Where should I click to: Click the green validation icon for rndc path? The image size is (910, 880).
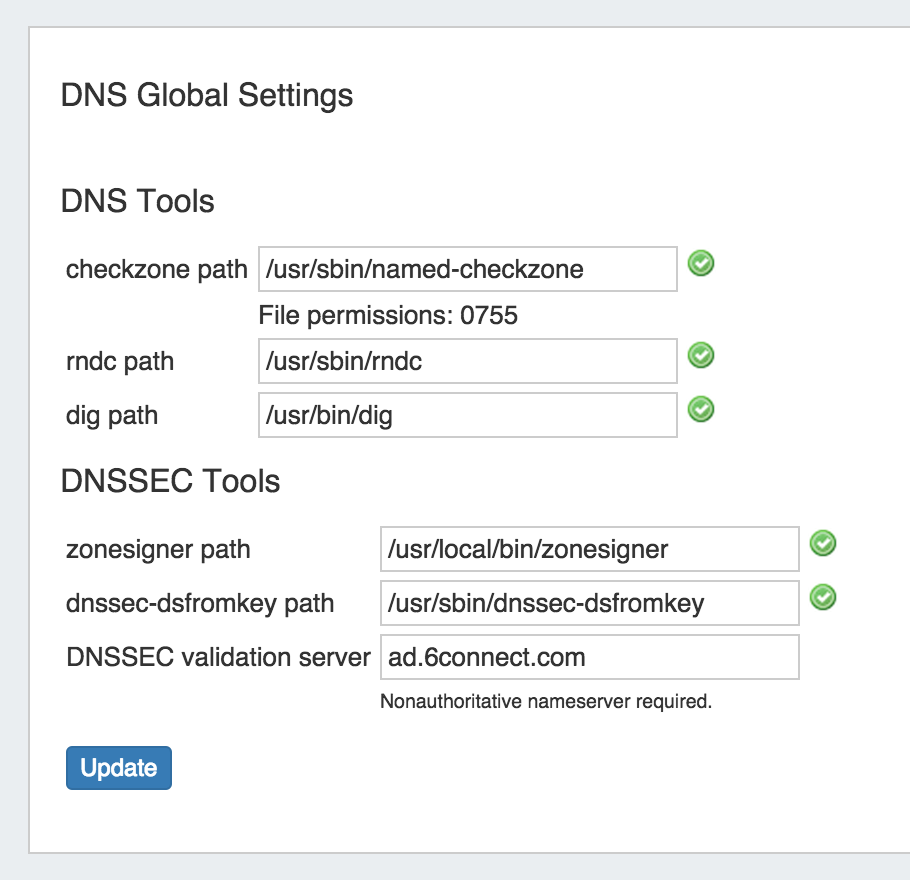point(702,355)
